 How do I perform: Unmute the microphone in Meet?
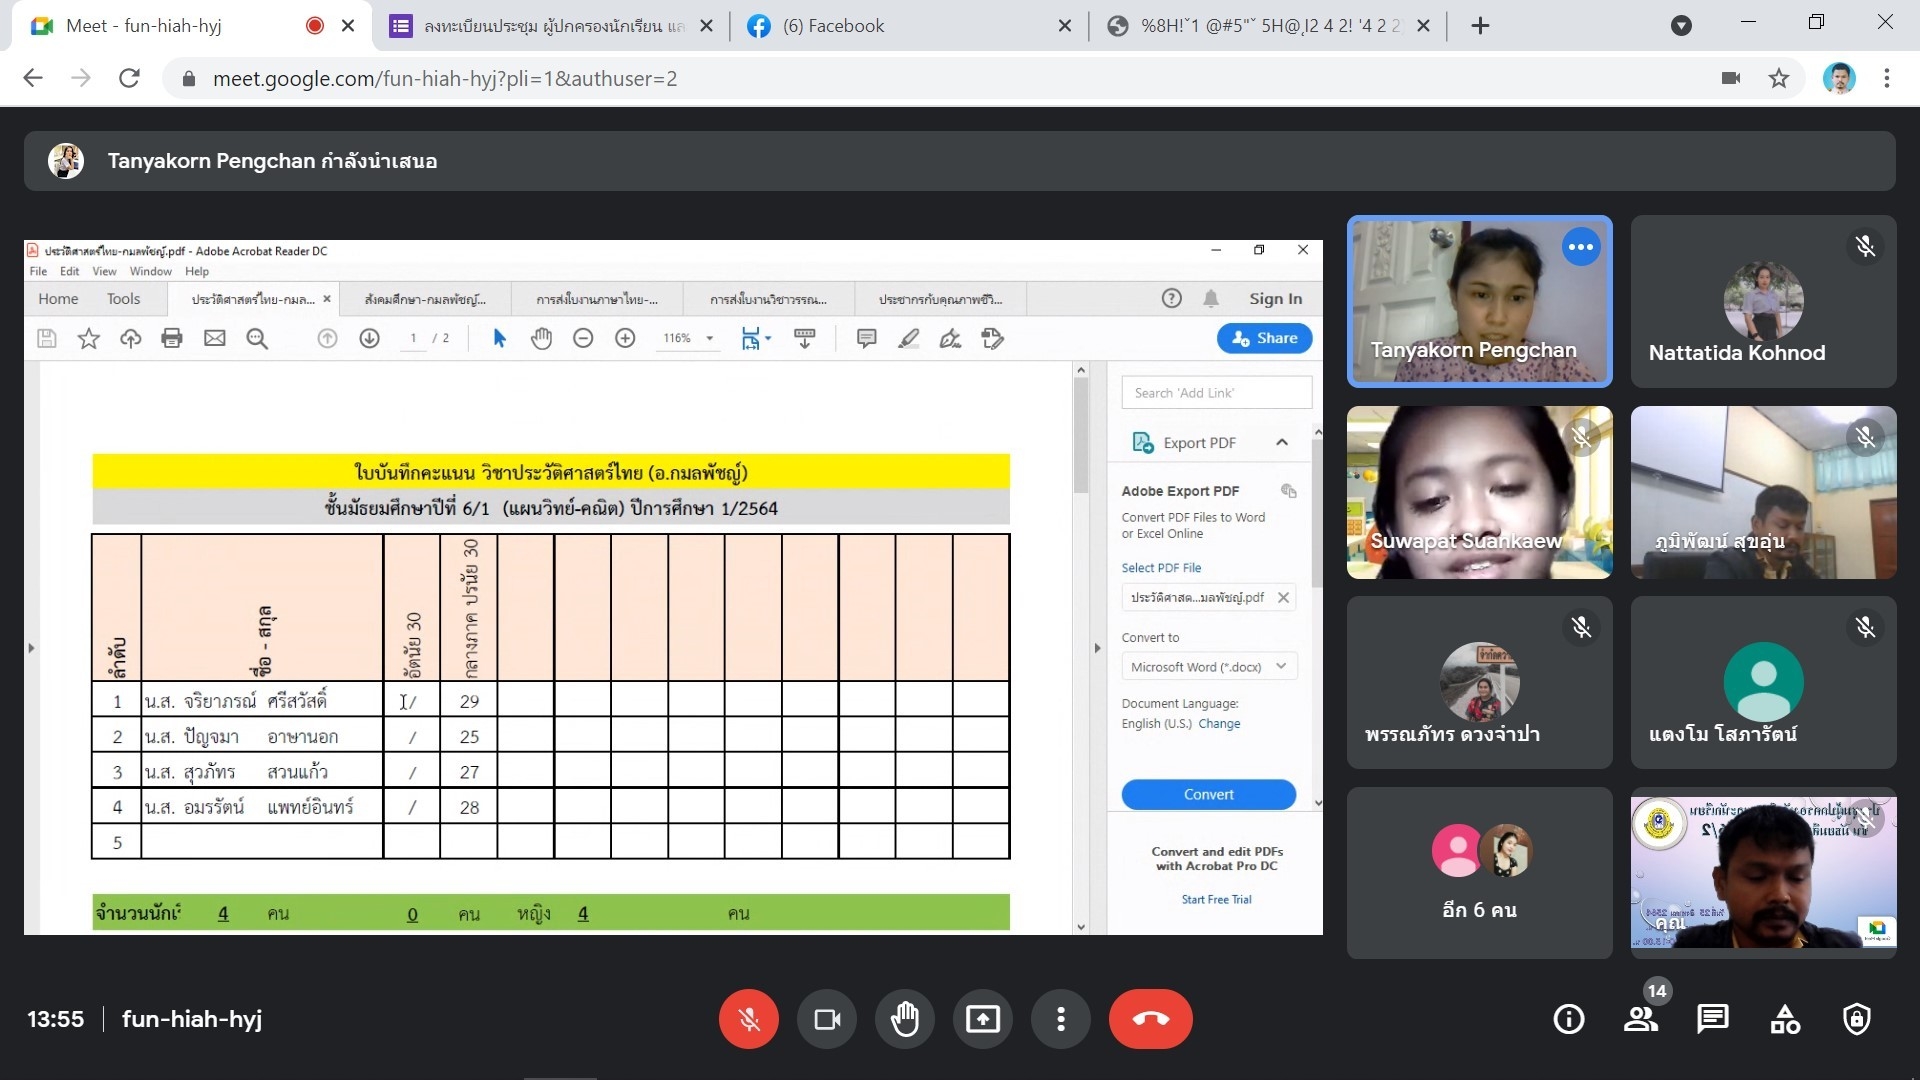(748, 1019)
